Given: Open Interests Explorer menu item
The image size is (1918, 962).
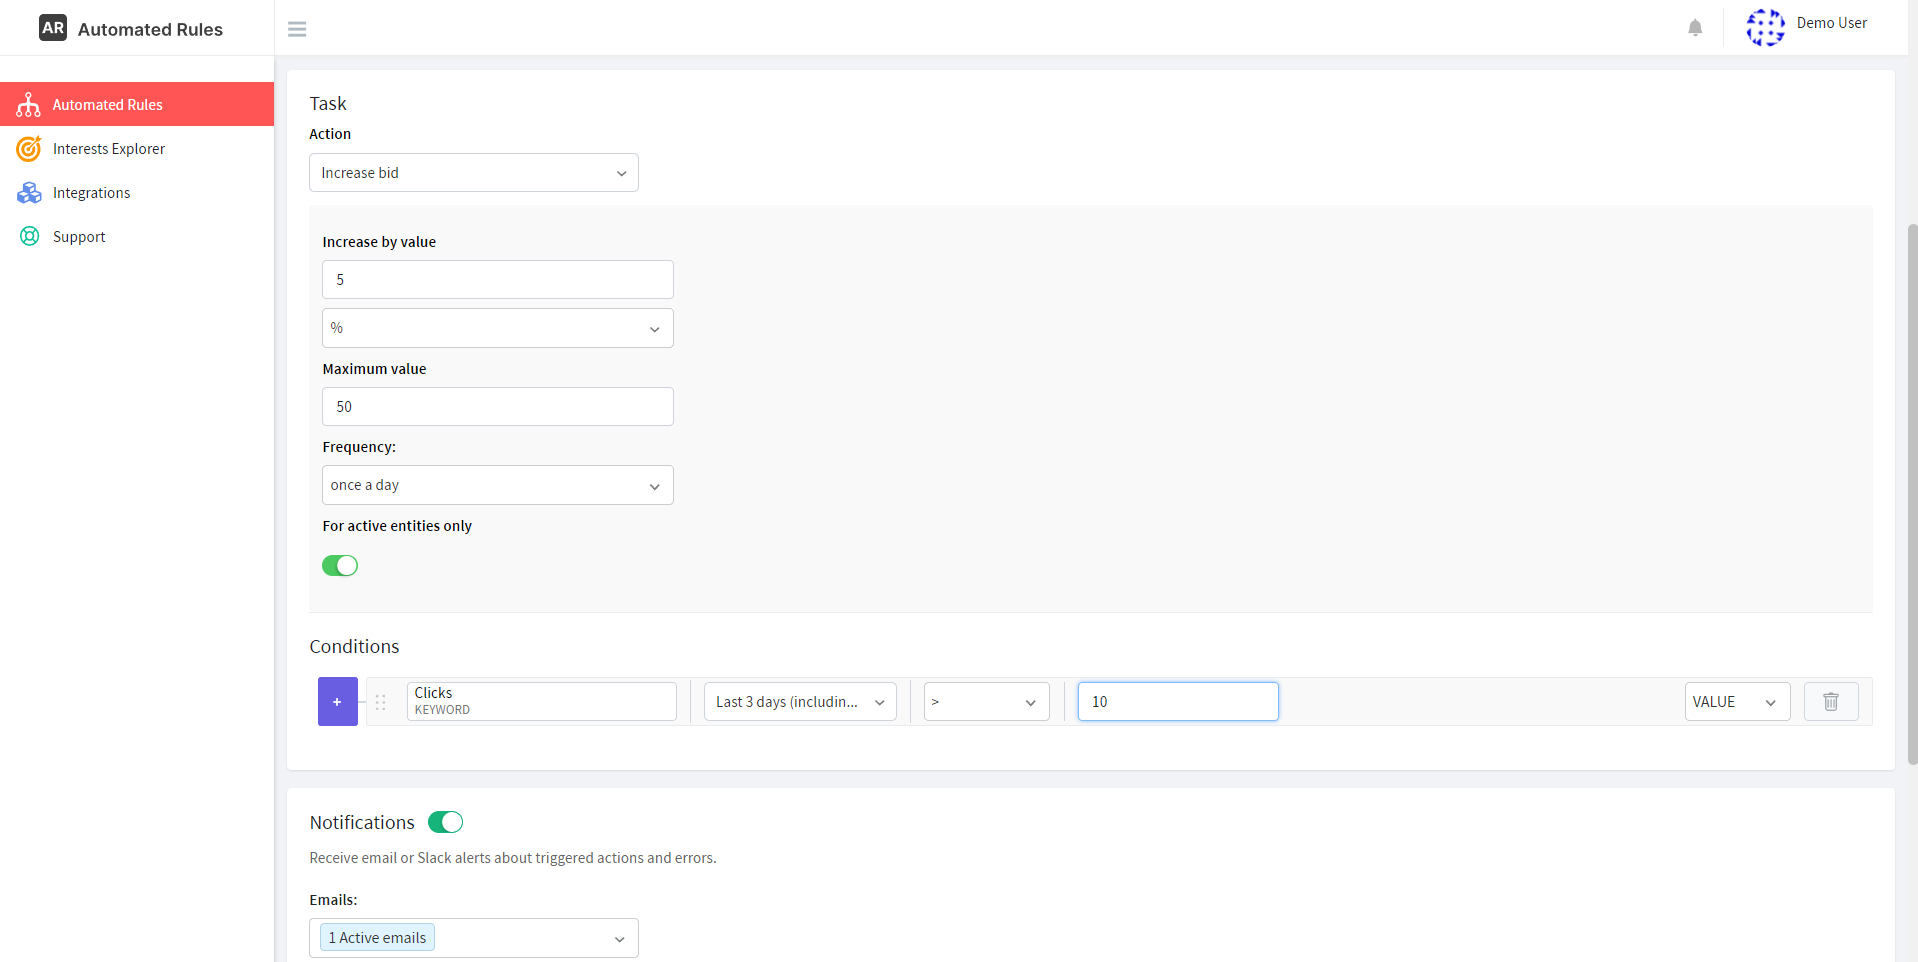Looking at the screenshot, I should pyautogui.click(x=137, y=149).
